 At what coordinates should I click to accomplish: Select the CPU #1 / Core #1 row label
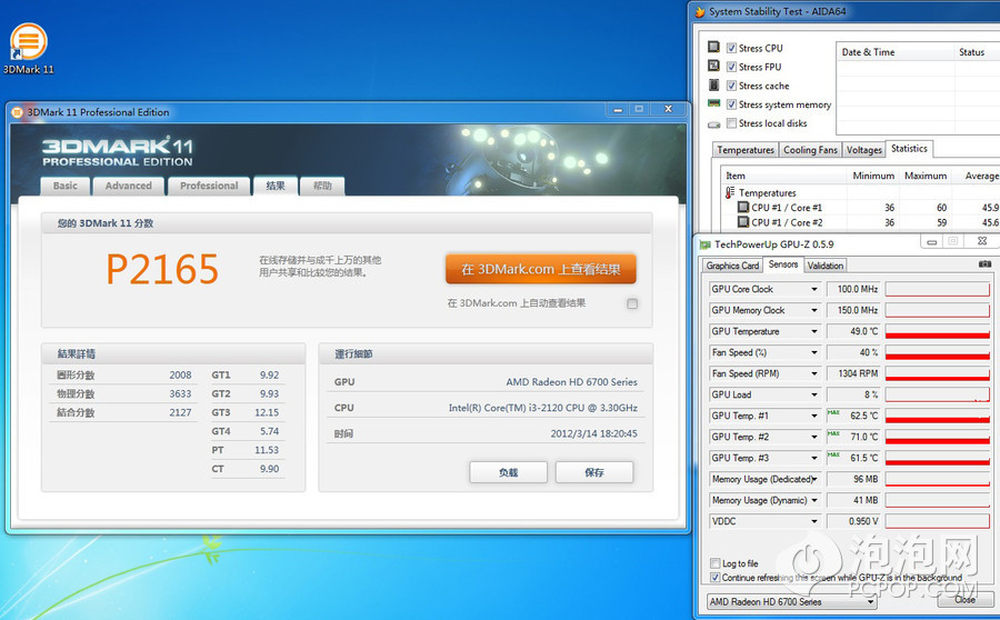click(x=786, y=207)
